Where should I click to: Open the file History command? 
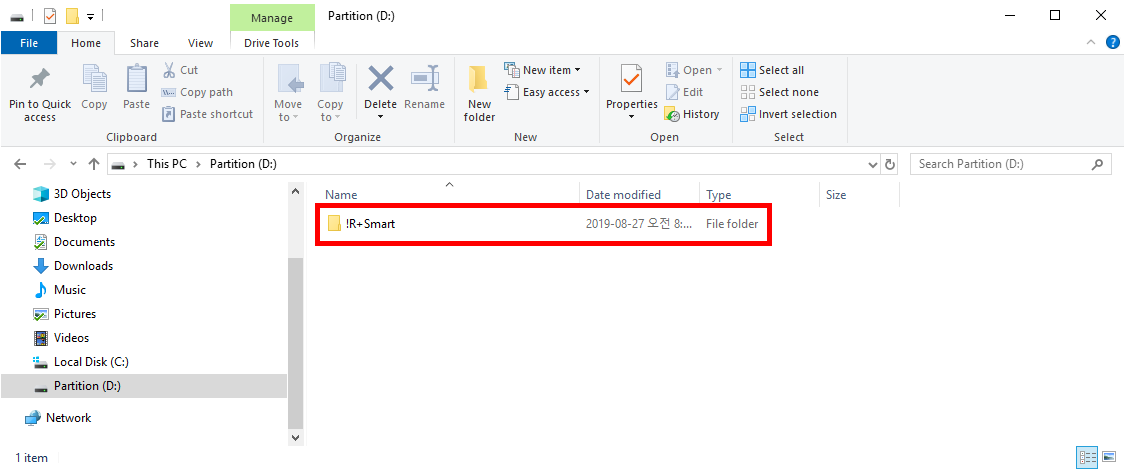692,113
